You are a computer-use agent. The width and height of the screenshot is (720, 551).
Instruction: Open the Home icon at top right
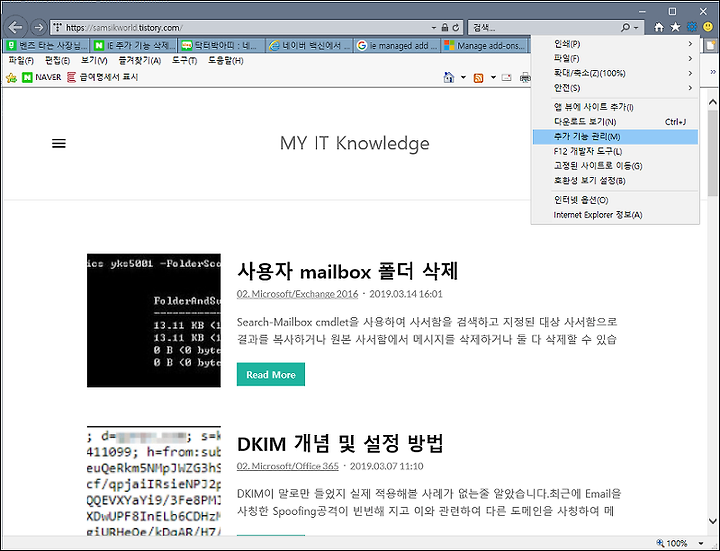pos(659,28)
